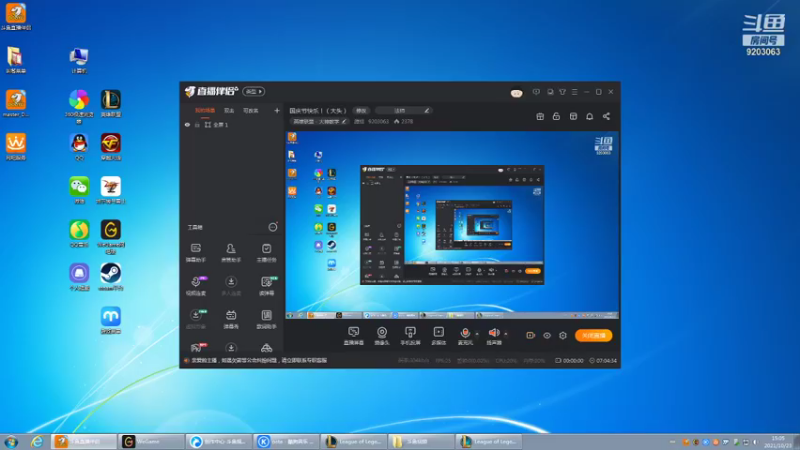This screenshot has height=450, width=800.
Task: Open the notification bell in streaming app
Action: point(589,116)
